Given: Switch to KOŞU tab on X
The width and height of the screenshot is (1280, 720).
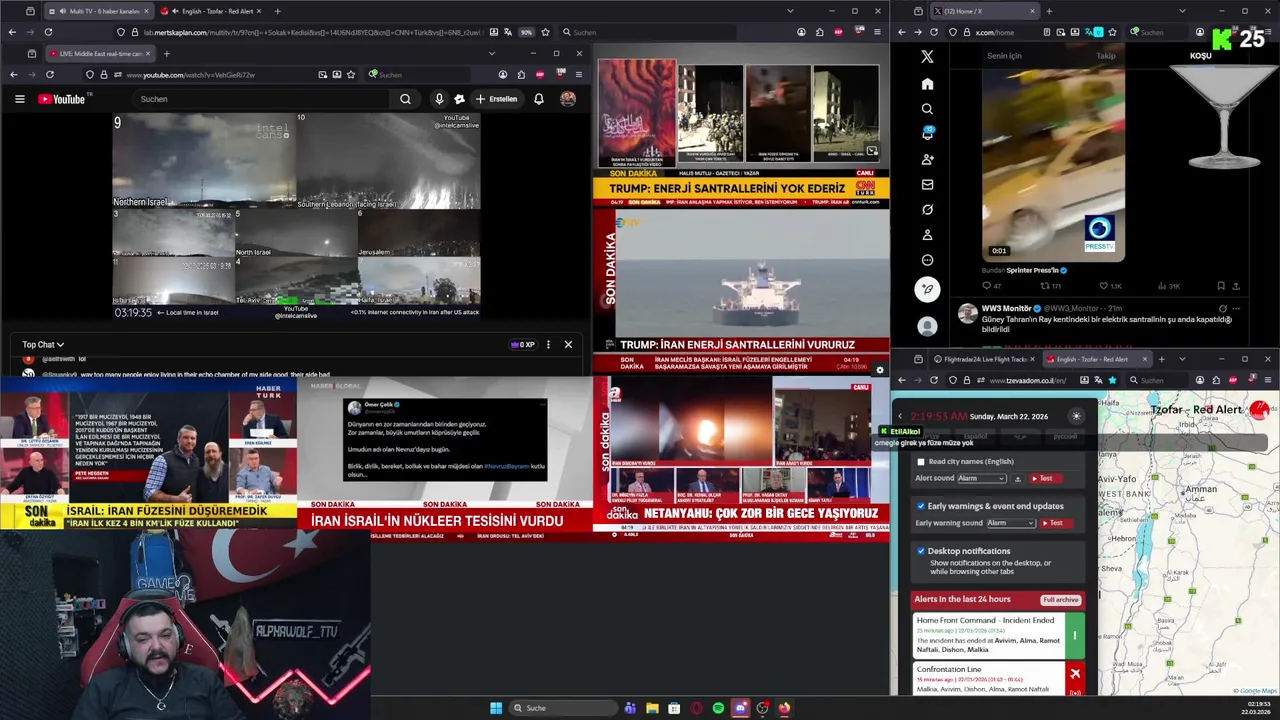Looking at the screenshot, I should coord(1200,56).
